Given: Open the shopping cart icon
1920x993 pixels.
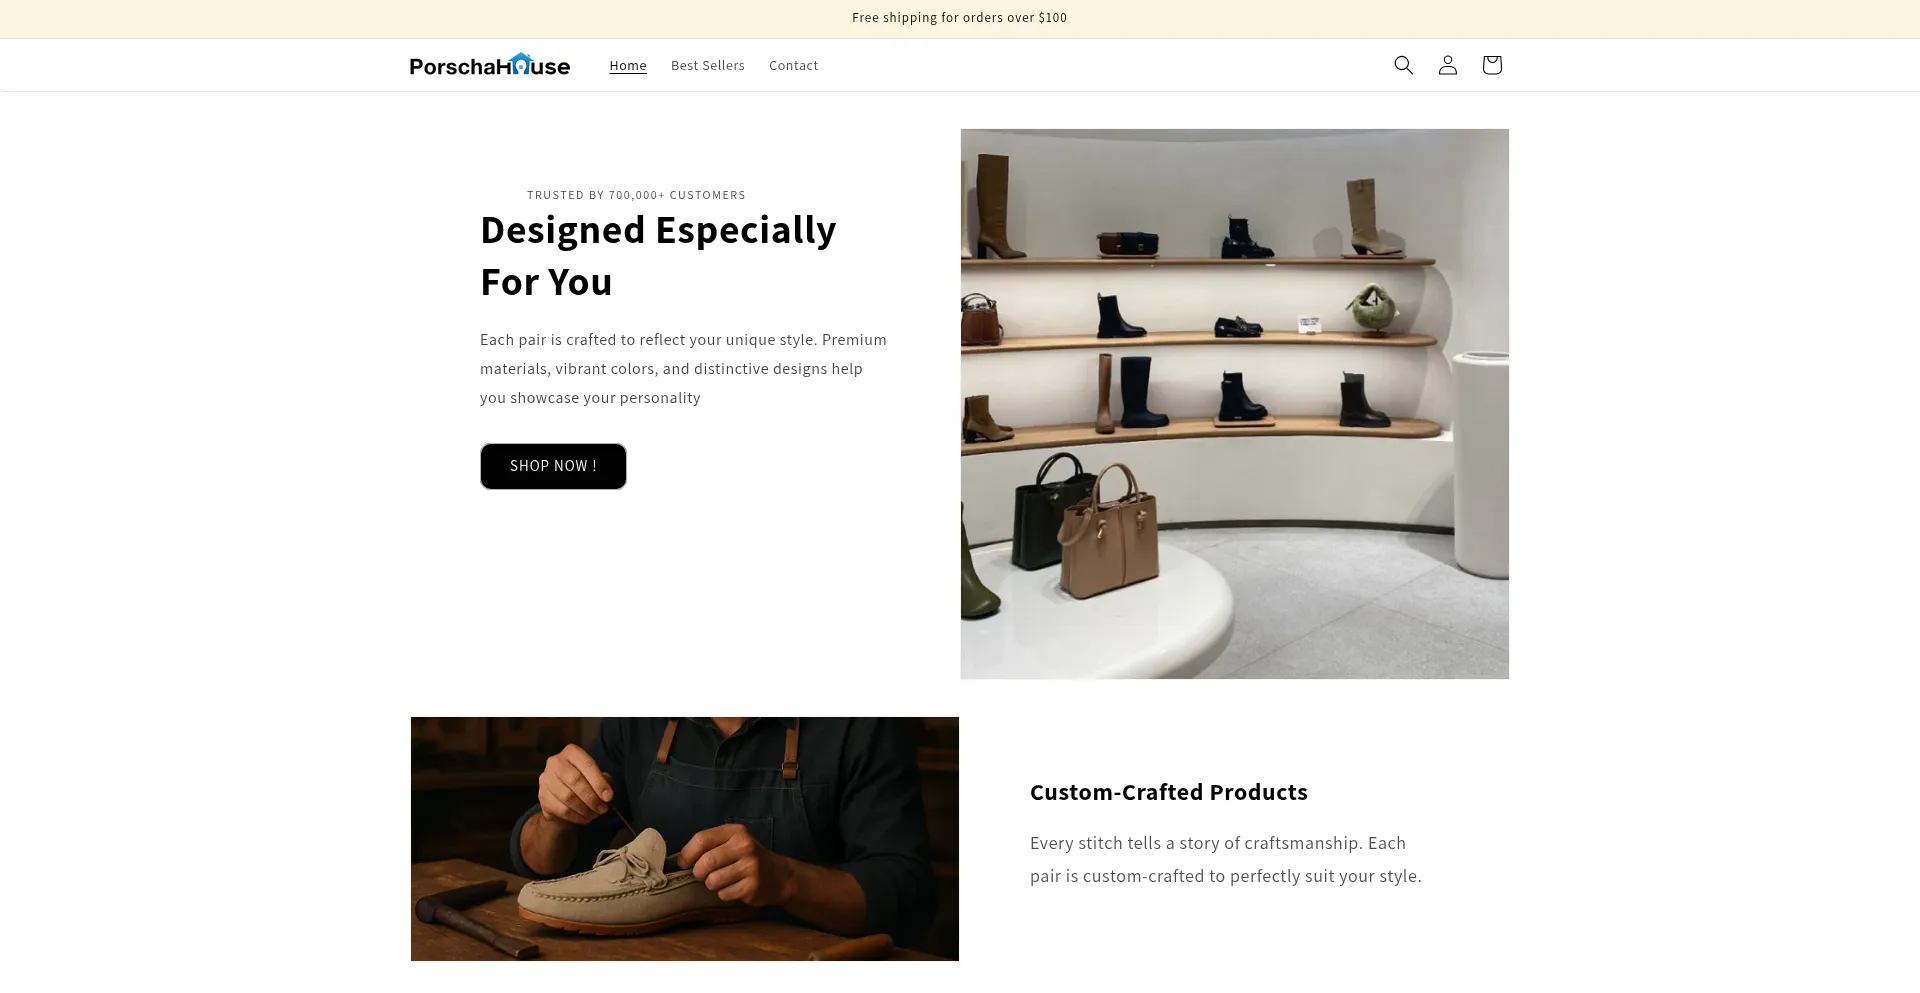Looking at the screenshot, I should click(1491, 65).
